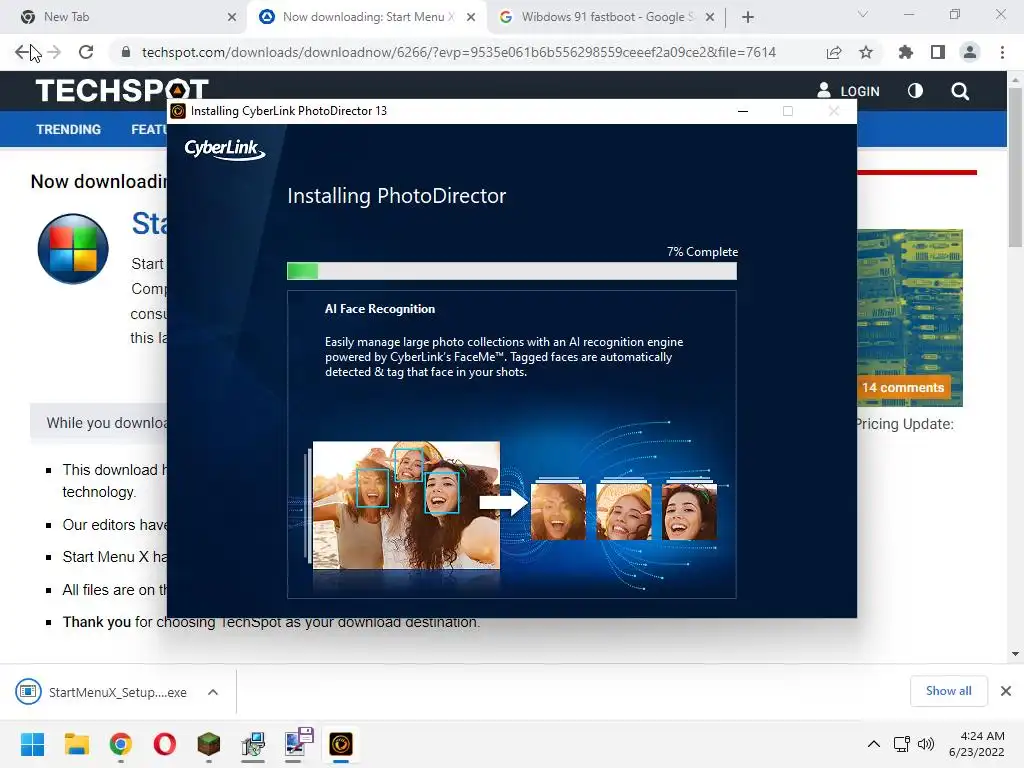Image resolution: width=1024 pixels, height=768 pixels.
Task: Open the Chrome profile avatar
Action: click(970, 52)
